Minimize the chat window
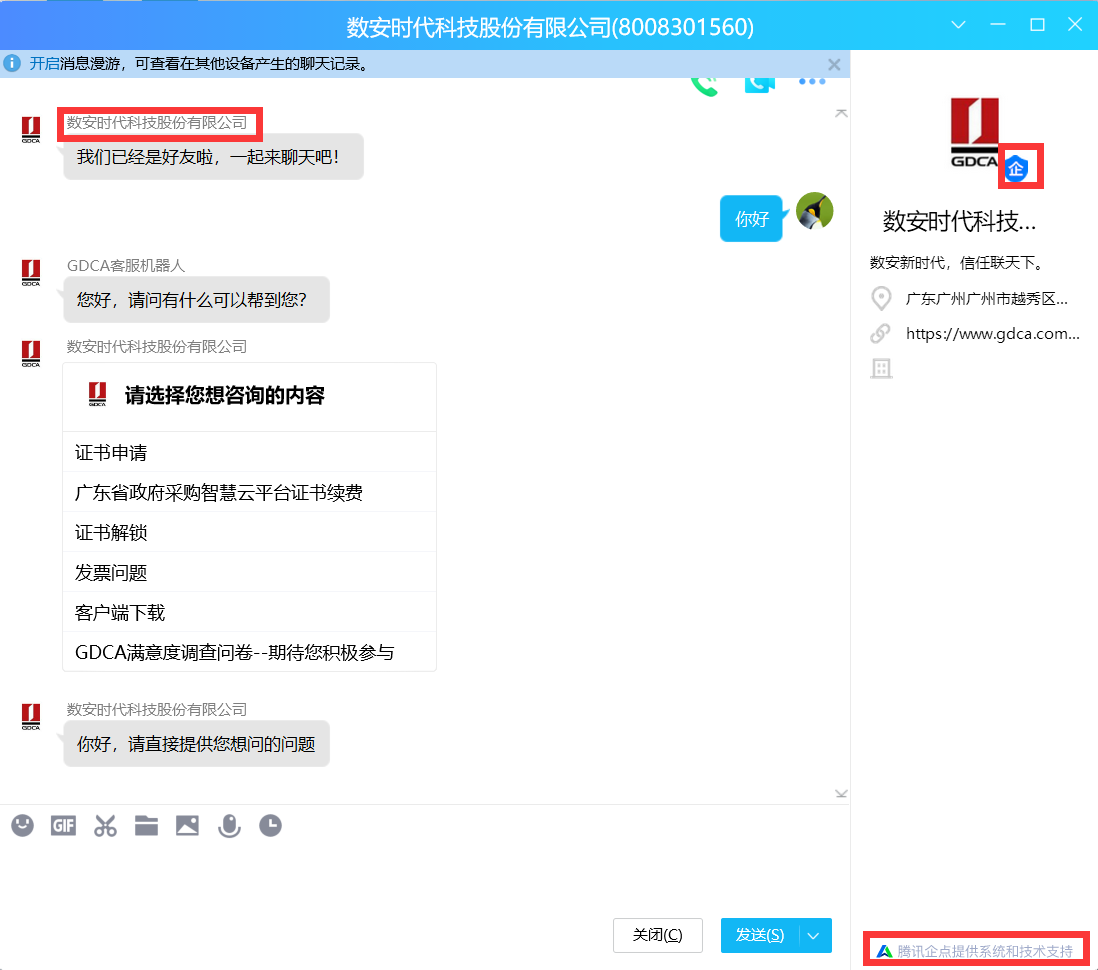This screenshot has width=1098, height=970. coord(998,25)
